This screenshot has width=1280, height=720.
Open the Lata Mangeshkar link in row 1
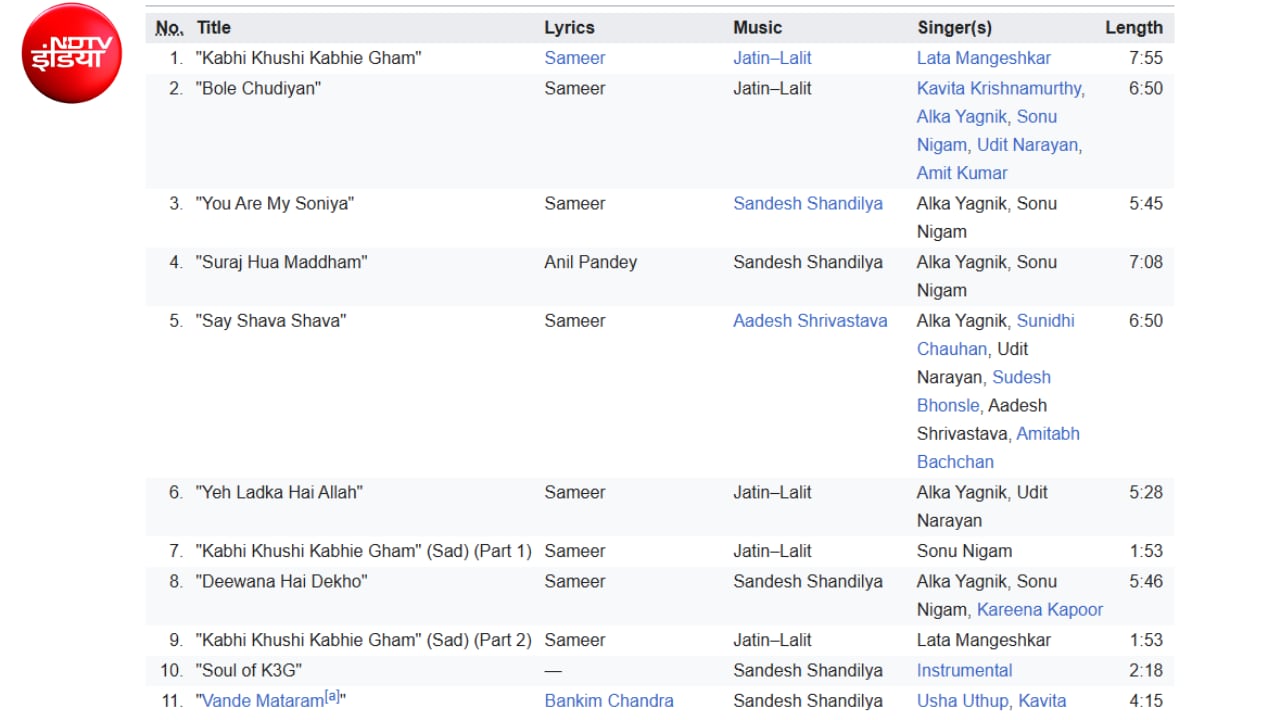click(983, 58)
